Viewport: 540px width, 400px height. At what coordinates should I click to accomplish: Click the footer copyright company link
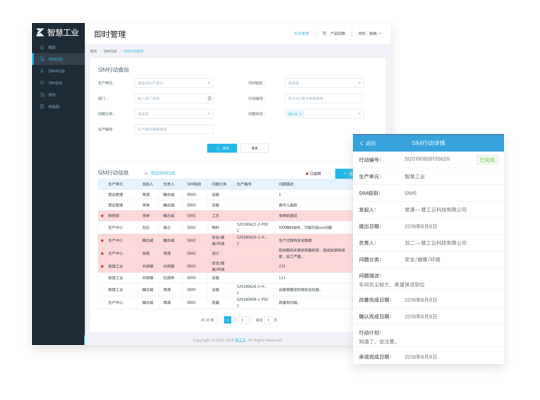click(241, 340)
